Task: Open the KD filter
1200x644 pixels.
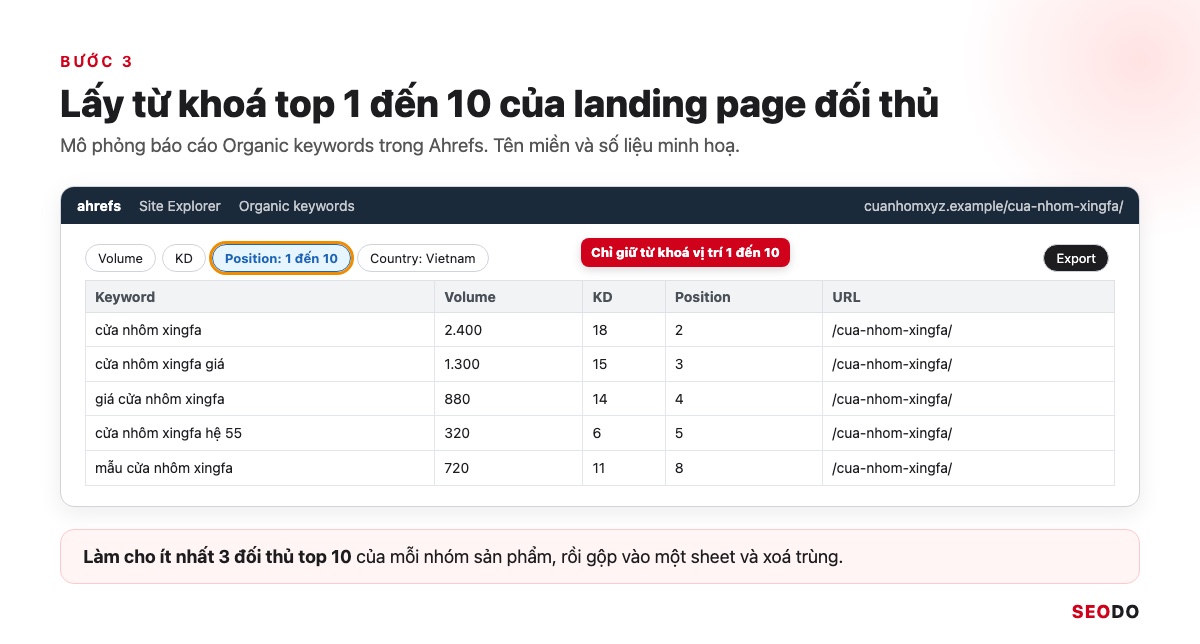Action: click(184, 258)
